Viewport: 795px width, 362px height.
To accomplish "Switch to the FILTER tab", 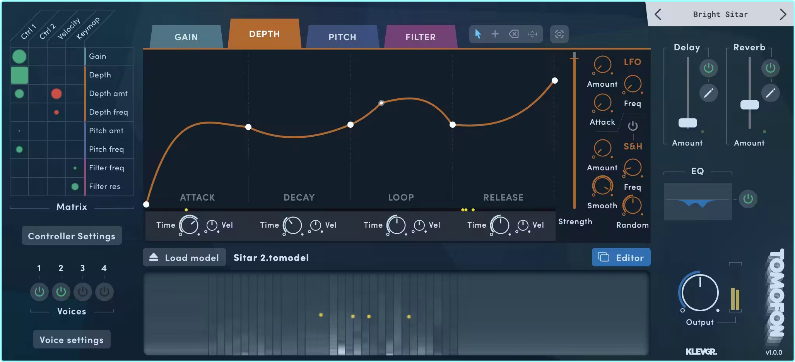I will [420, 37].
